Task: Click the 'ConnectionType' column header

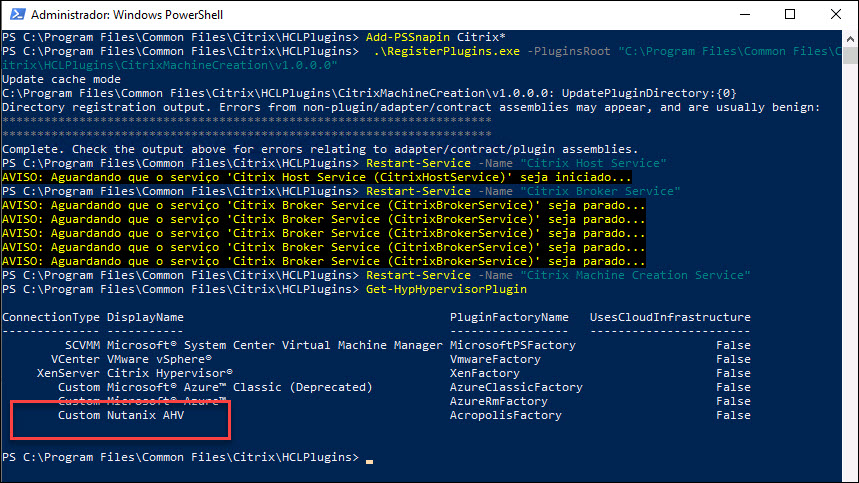Action: click(x=51, y=317)
